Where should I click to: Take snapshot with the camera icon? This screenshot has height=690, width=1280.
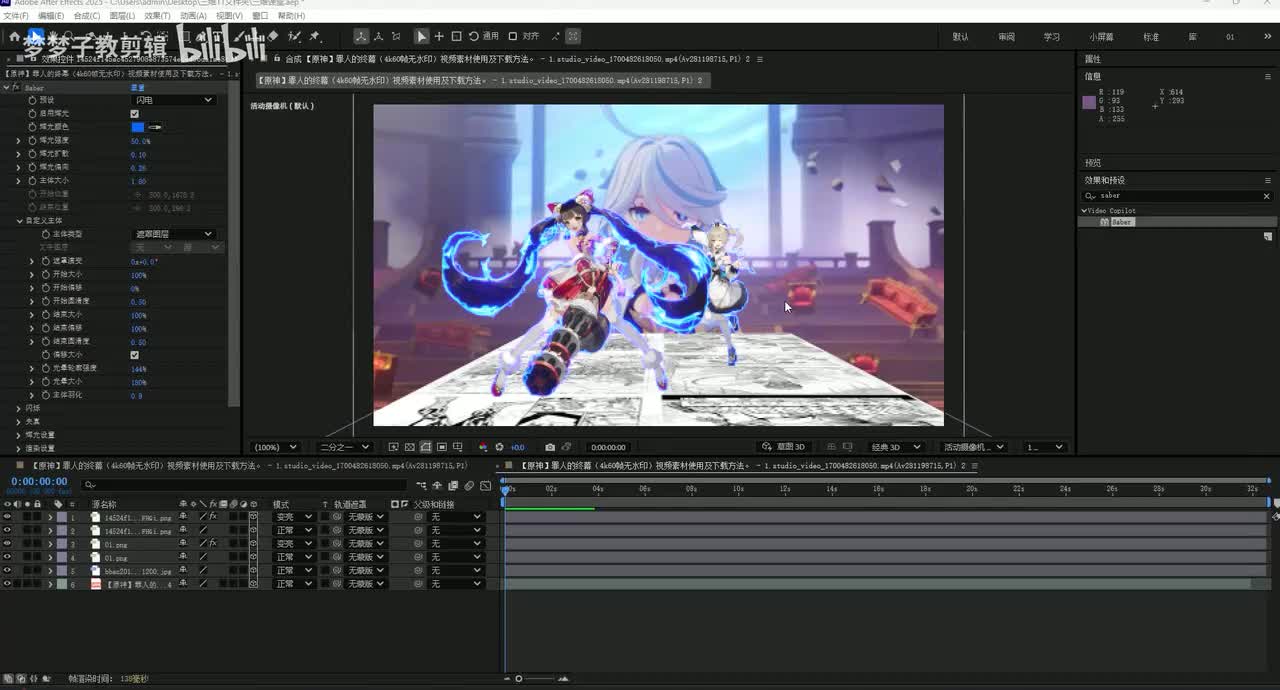coord(549,447)
